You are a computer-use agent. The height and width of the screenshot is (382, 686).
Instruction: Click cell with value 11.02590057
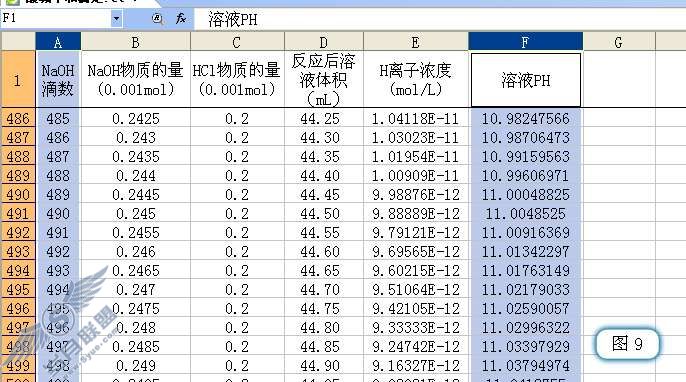point(525,308)
